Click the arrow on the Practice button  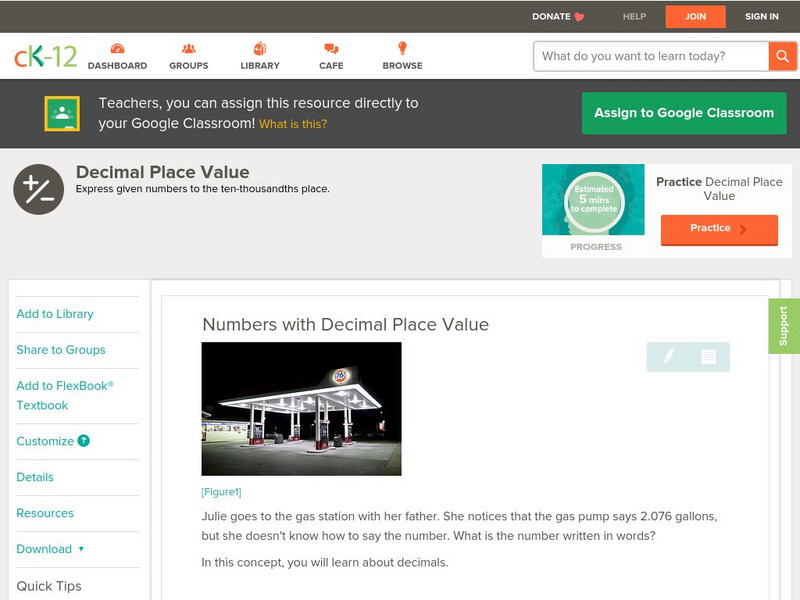click(743, 229)
